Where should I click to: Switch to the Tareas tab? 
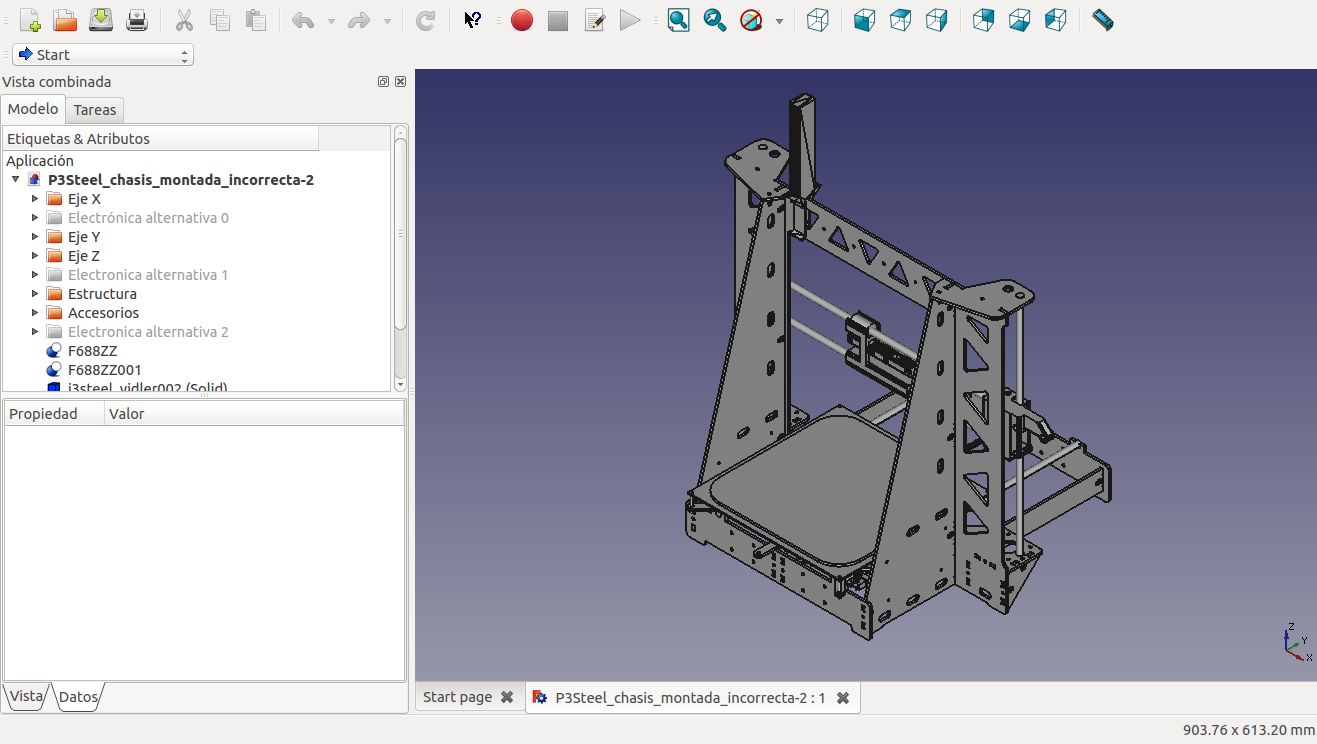(x=95, y=110)
